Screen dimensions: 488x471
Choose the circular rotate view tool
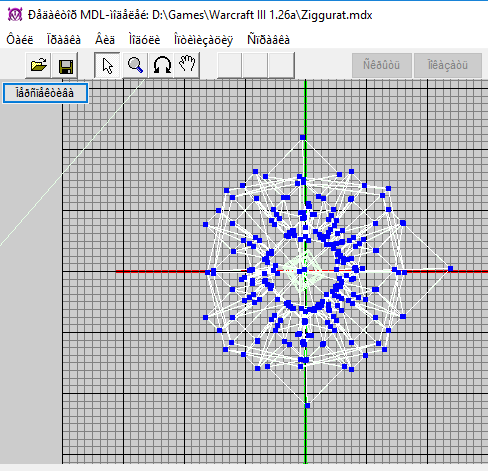pos(162,65)
